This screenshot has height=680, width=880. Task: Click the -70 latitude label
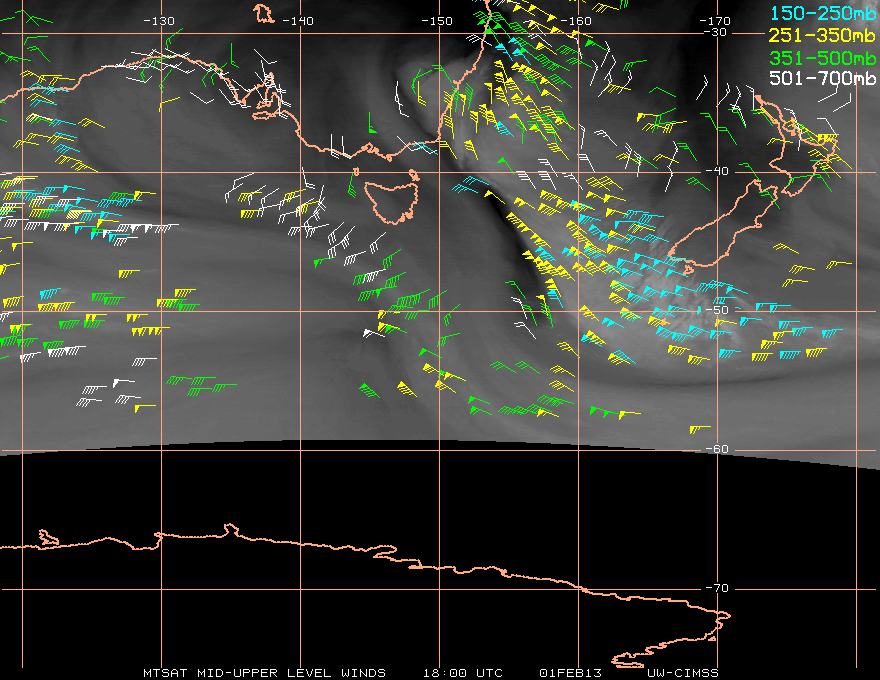tap(717, 588)
